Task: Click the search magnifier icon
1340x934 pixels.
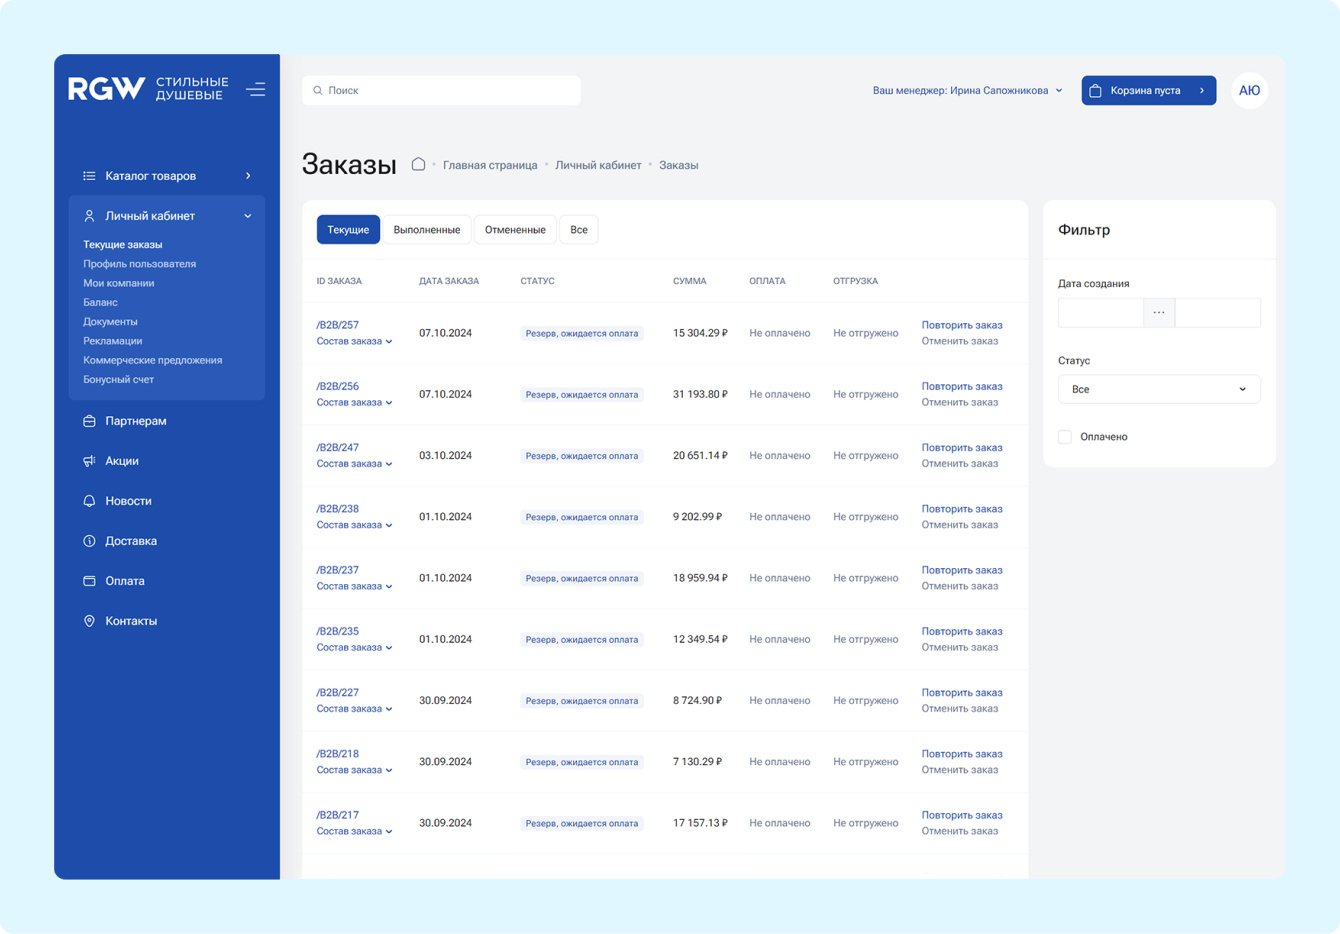Action: [x=318, y=90]
